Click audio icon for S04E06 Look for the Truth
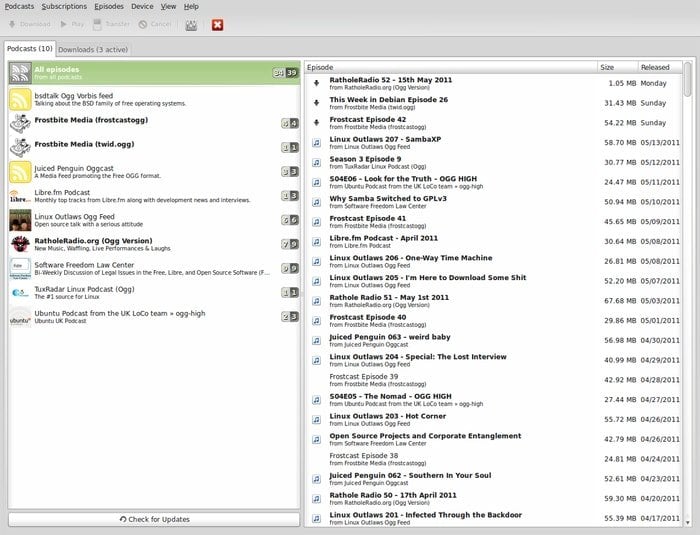The image size is (700, 535). [x=317, y=182]
